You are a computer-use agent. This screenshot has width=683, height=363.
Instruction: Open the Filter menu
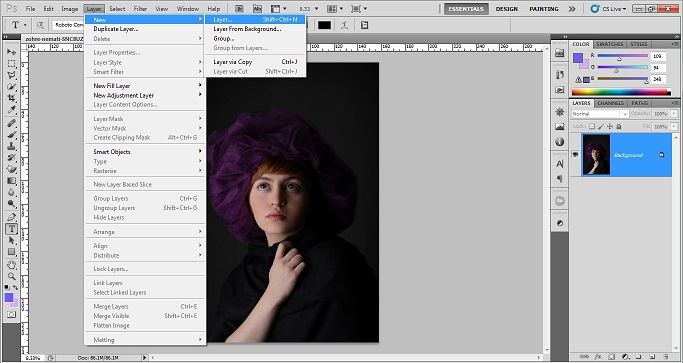point(140,9)
